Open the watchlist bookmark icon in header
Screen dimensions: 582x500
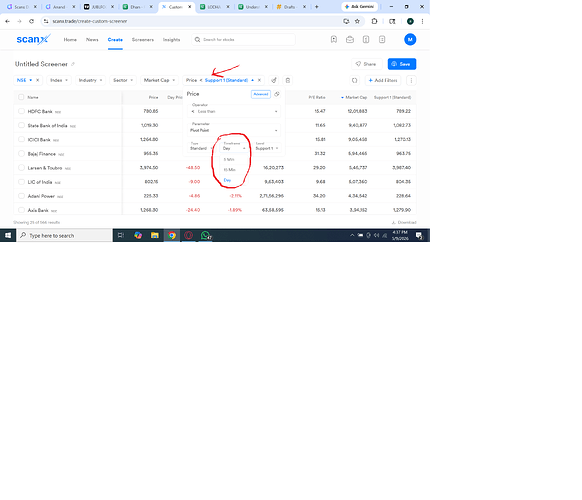point(334,39)
